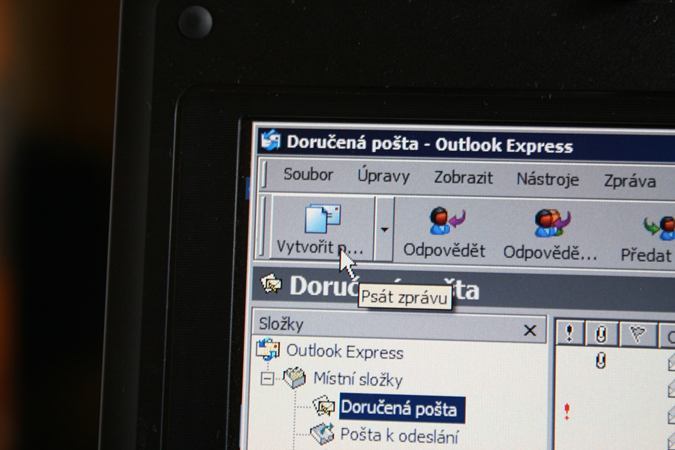The width and height of the screenshot is (675, 450).
Task: Open the Úpravy menu
Action: (x=383, y=176)
